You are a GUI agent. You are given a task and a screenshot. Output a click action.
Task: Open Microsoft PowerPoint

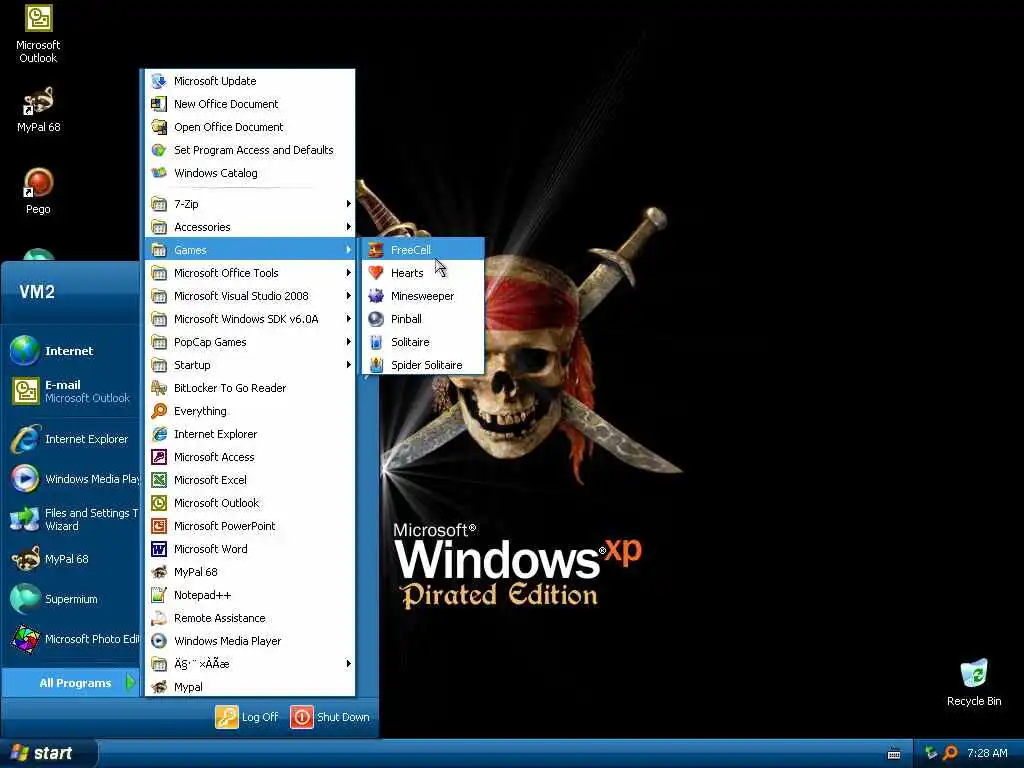coord(250,526)
